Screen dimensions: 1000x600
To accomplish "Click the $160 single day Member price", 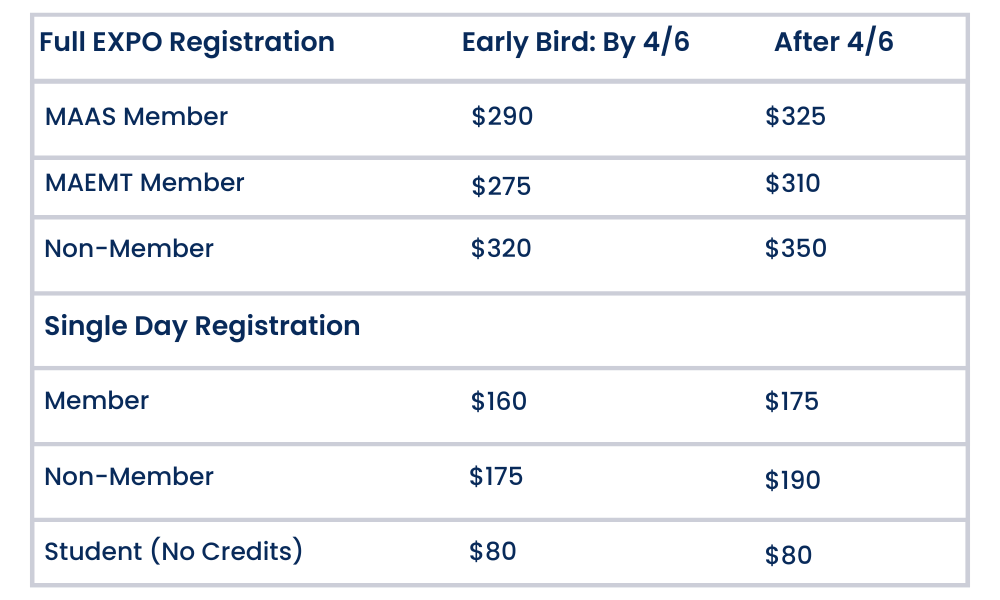I will pos(499,402).
